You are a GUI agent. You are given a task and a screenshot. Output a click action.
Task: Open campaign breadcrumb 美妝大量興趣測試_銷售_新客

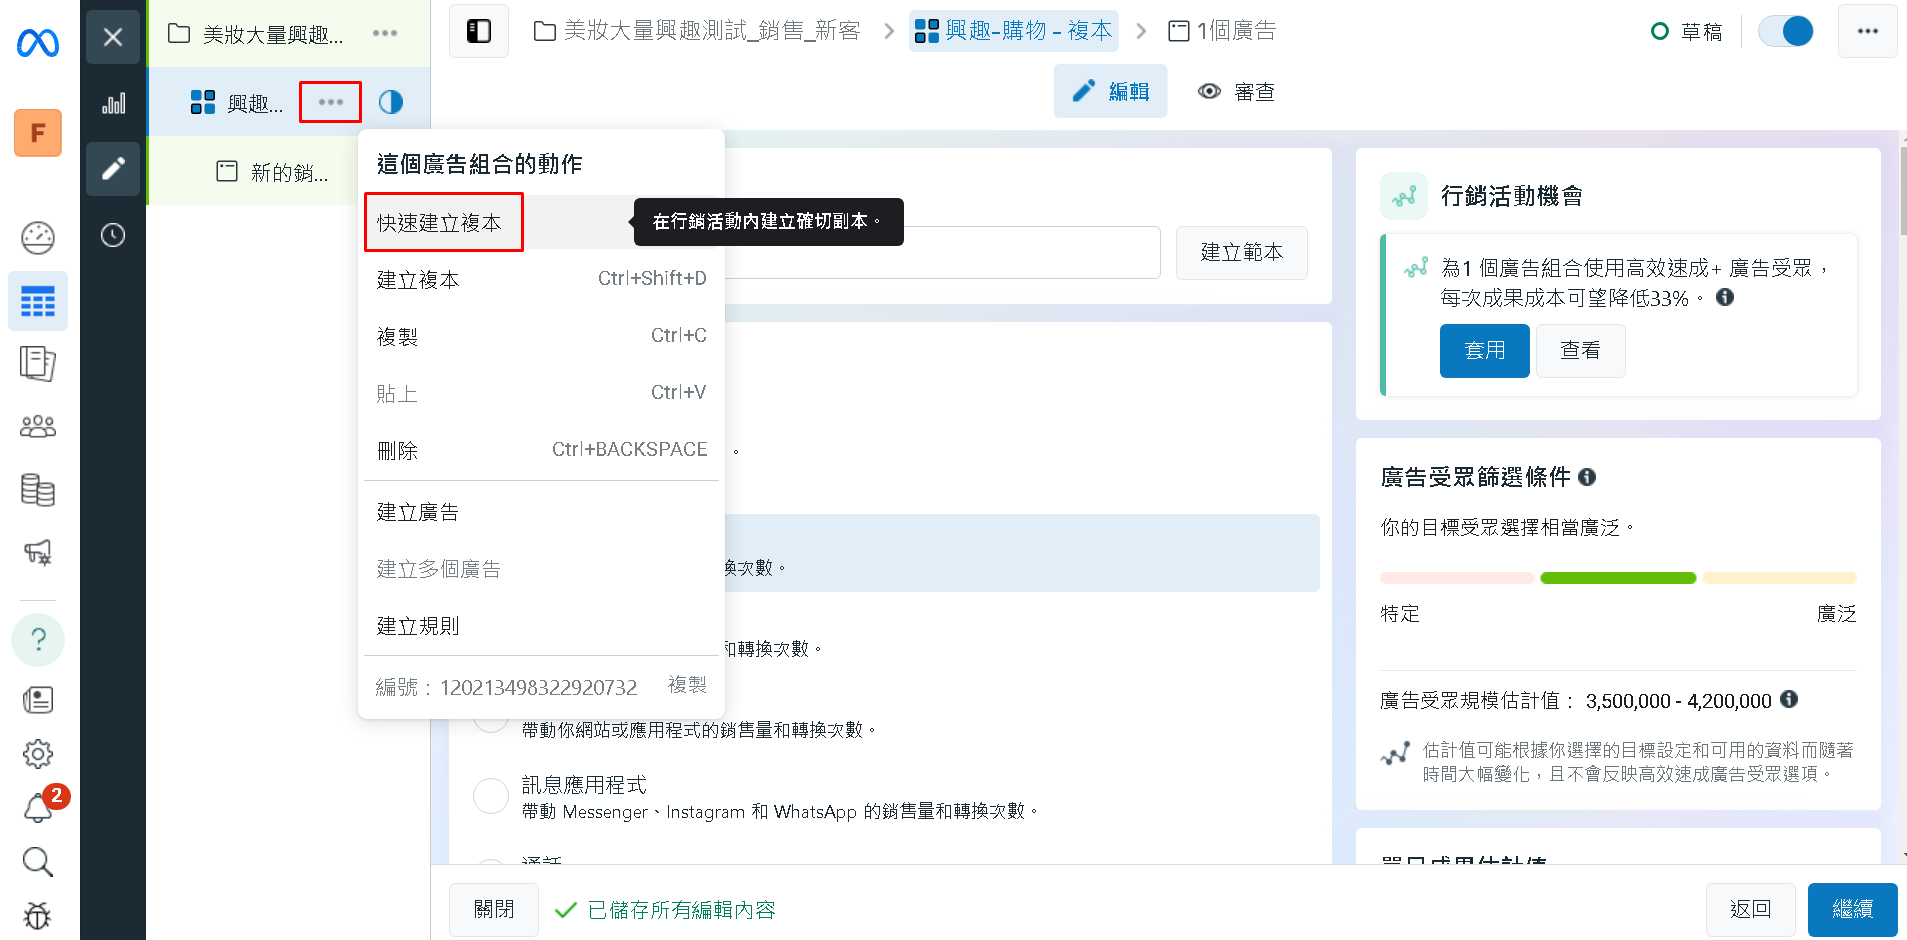(x=697, y=31)
